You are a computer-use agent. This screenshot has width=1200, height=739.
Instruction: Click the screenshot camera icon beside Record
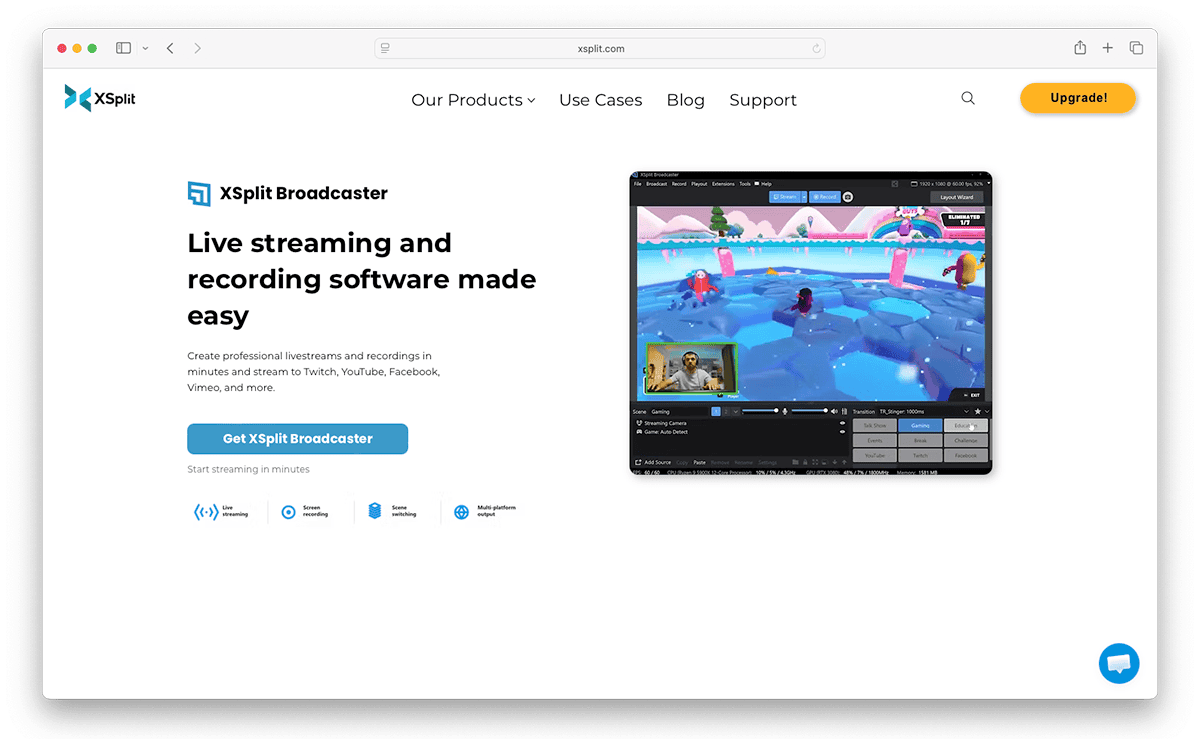pyautogui.click(x=848, y=197)
